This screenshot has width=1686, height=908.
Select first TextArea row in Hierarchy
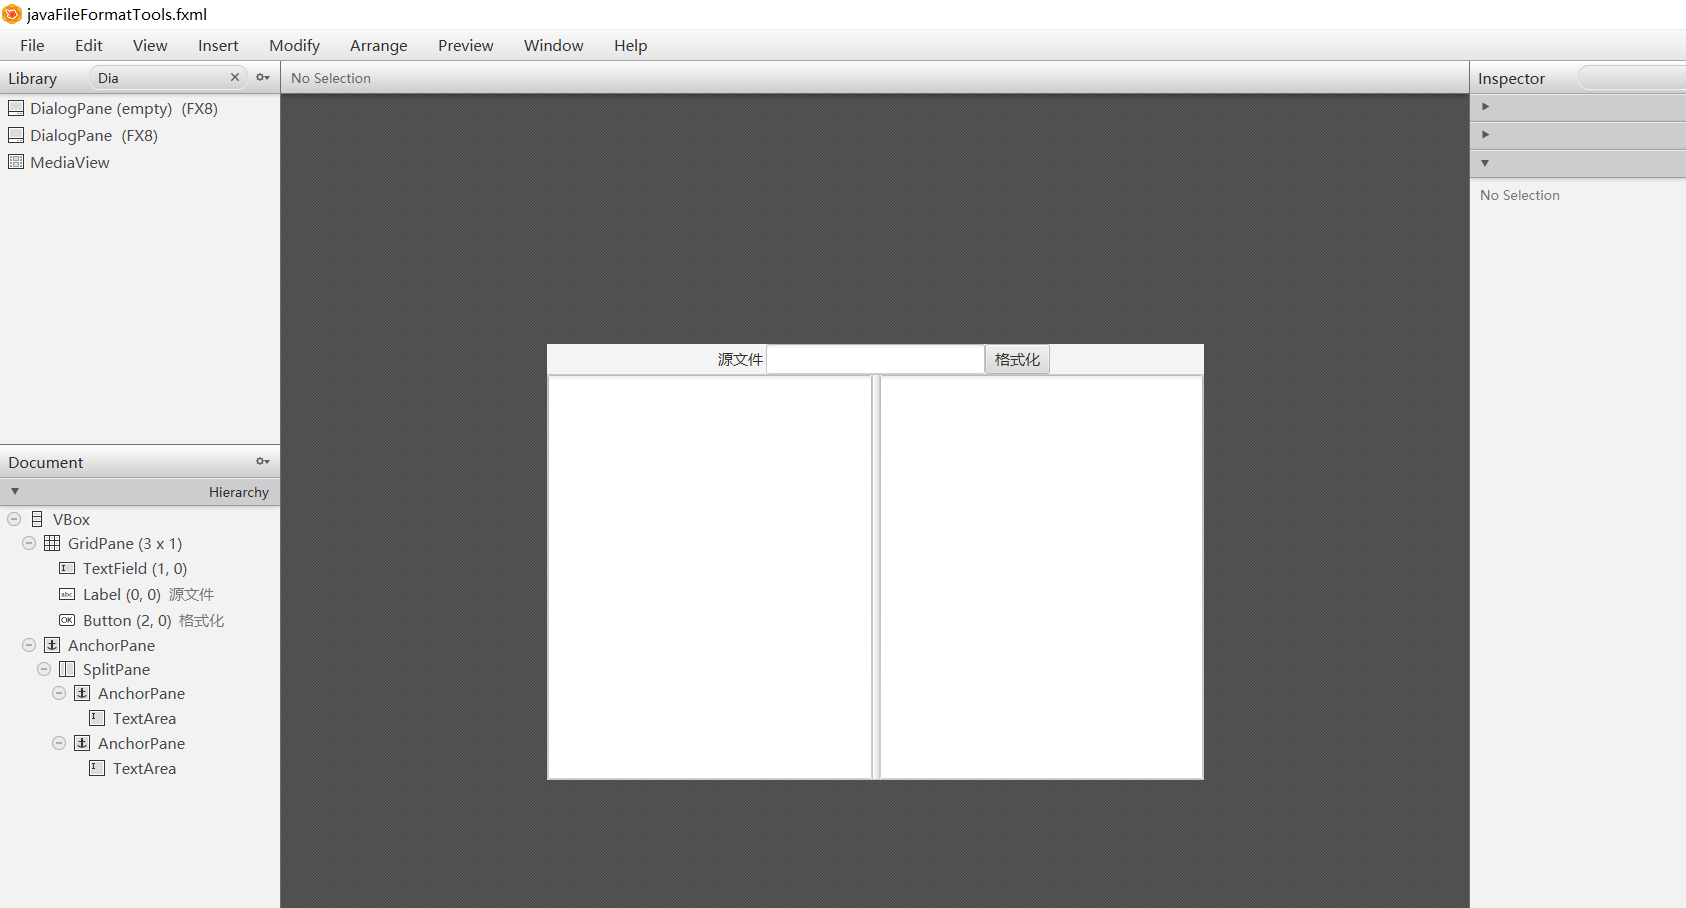click(140, 718)
